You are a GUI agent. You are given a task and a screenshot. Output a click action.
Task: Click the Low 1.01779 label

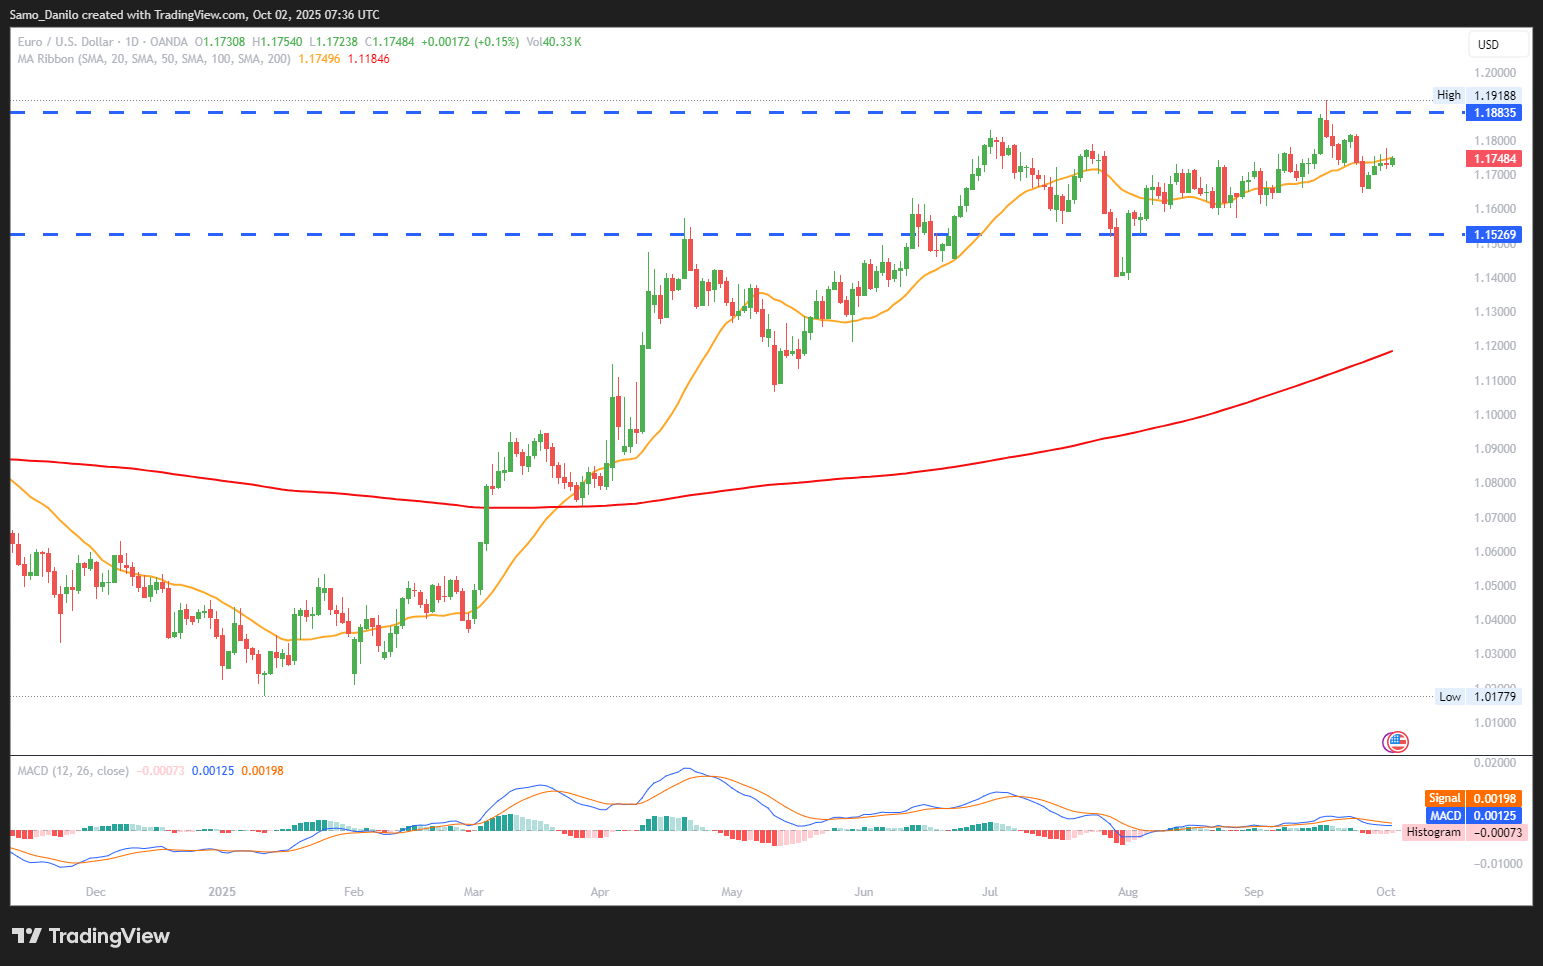click(1477, 697)
